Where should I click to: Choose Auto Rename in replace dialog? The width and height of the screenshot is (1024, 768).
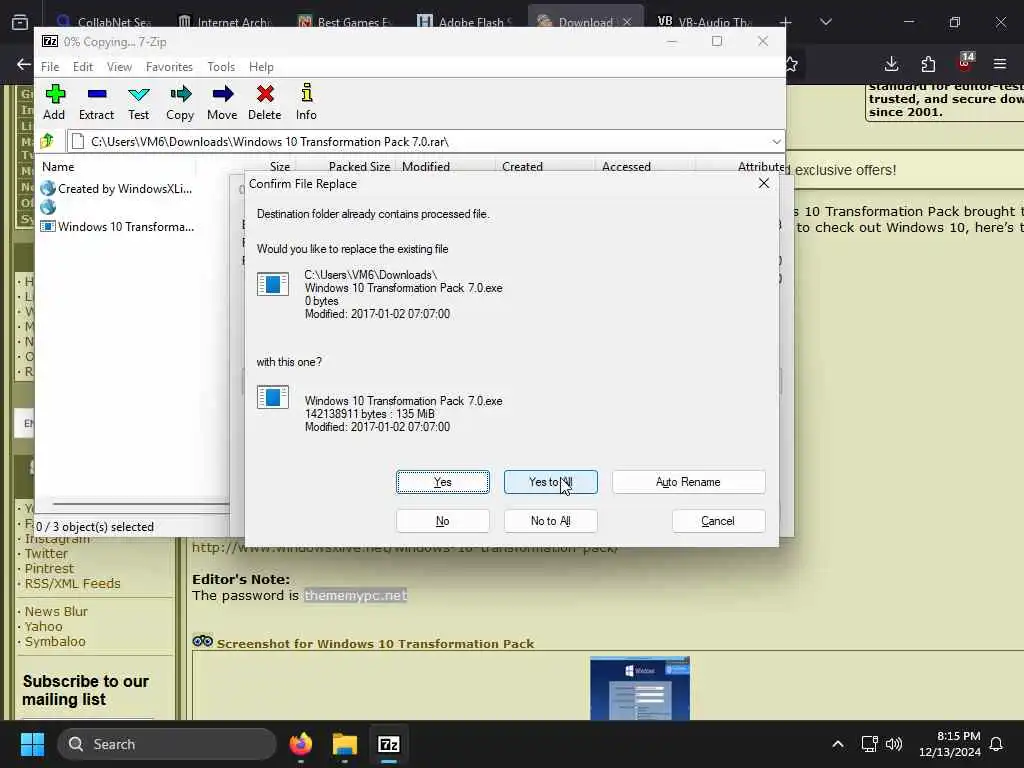point(688,482)
